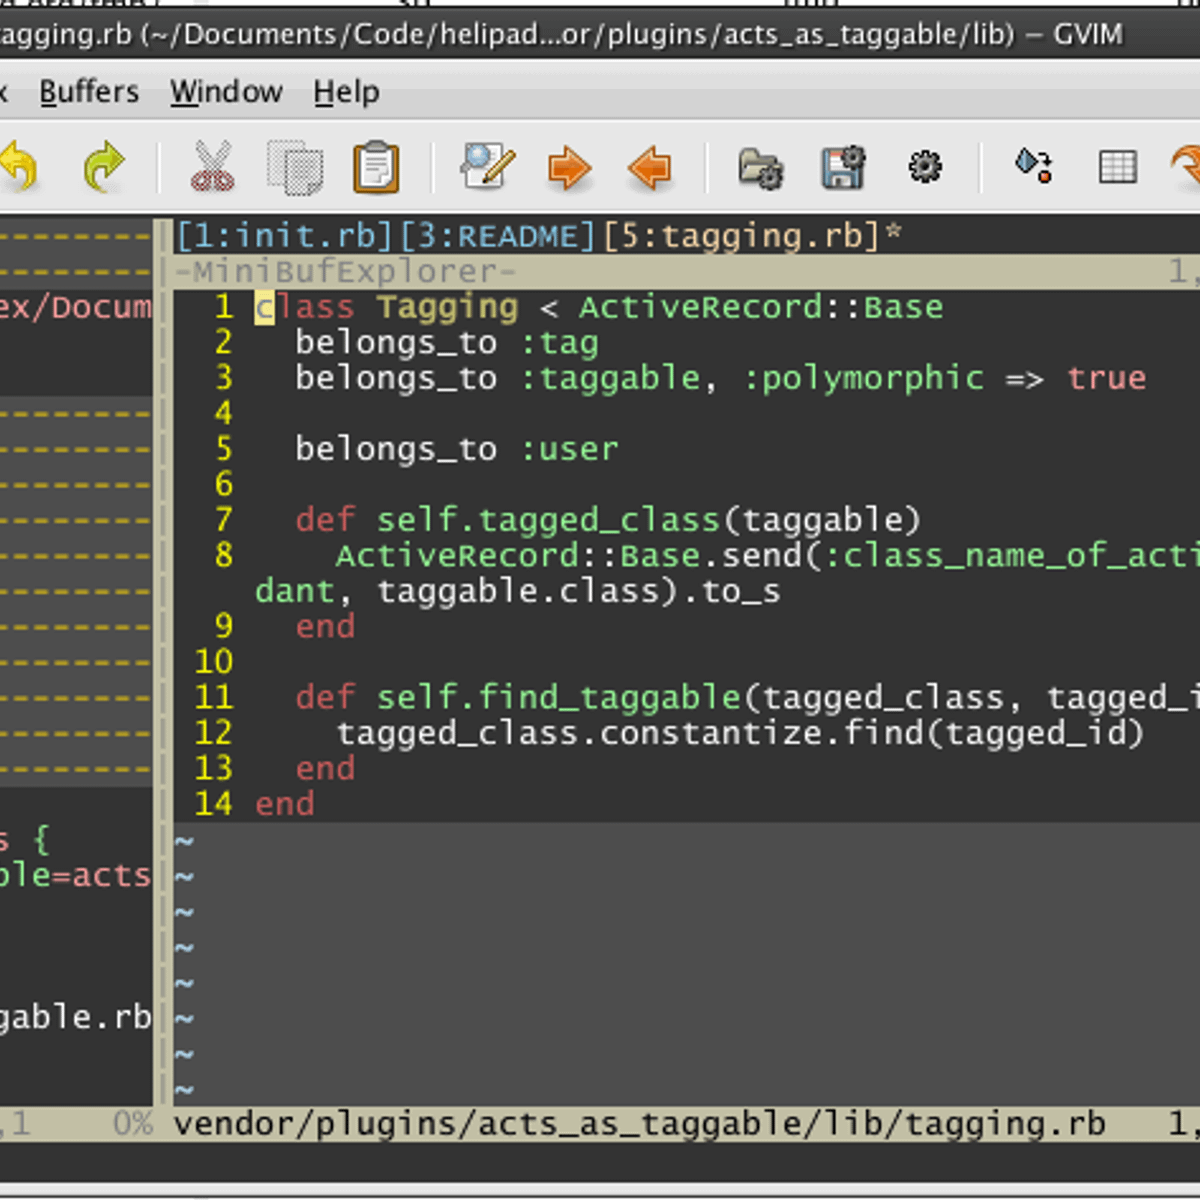Screen dimensions: 1200x1200
Task: Click the final end on line 14
Action: [284, 804]
